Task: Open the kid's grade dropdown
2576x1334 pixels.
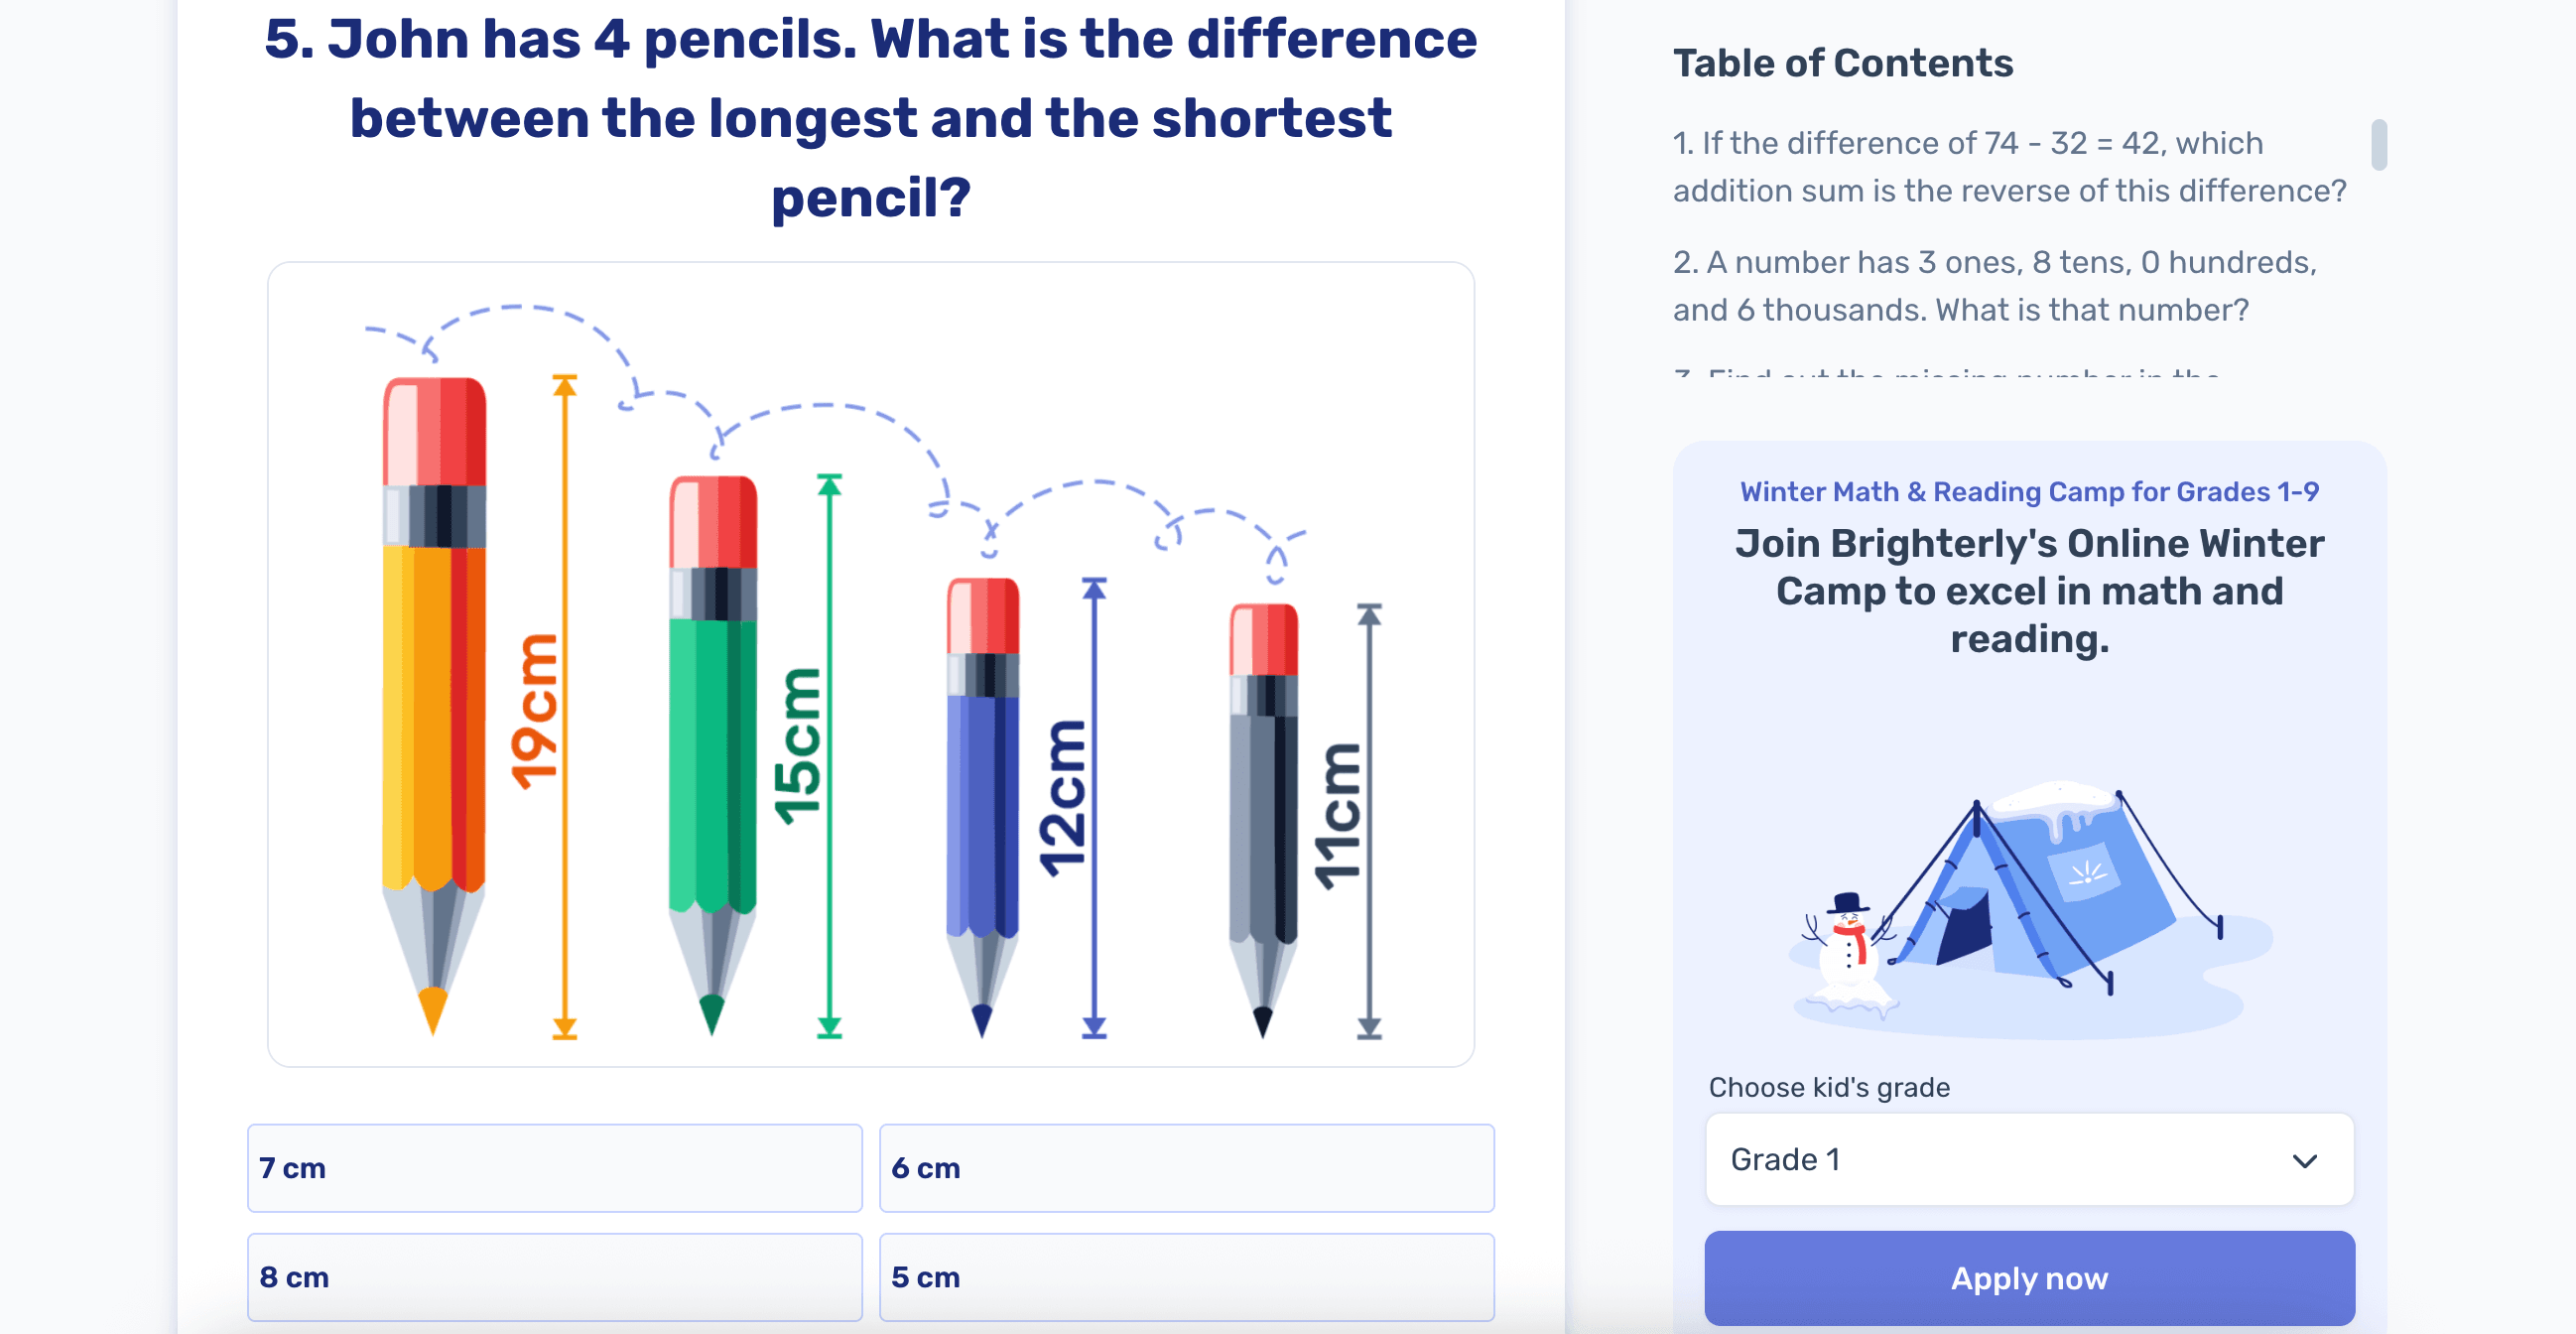Action: tap(2028, 1159)
